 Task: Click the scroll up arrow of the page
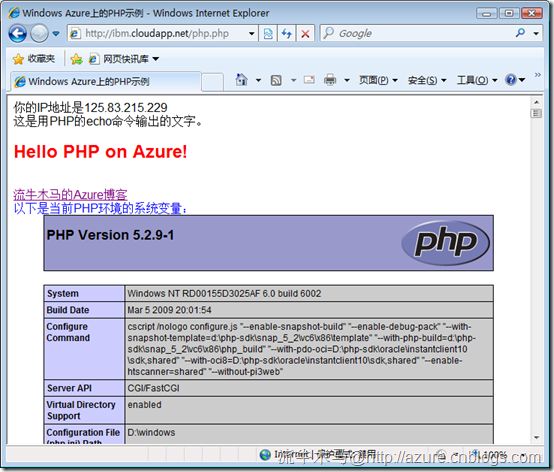(536, 102)
